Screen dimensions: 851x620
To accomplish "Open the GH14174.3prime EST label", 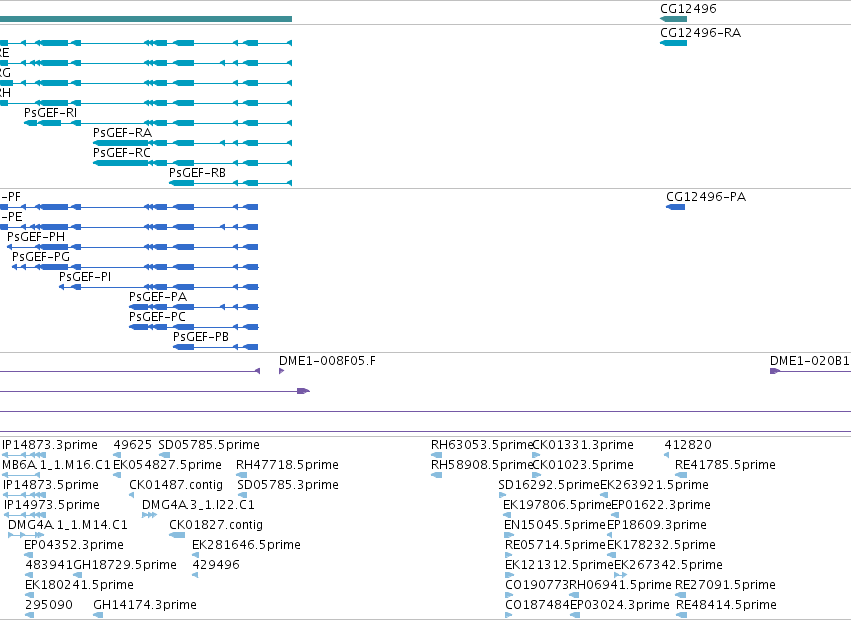I will (x=145, y=605).
